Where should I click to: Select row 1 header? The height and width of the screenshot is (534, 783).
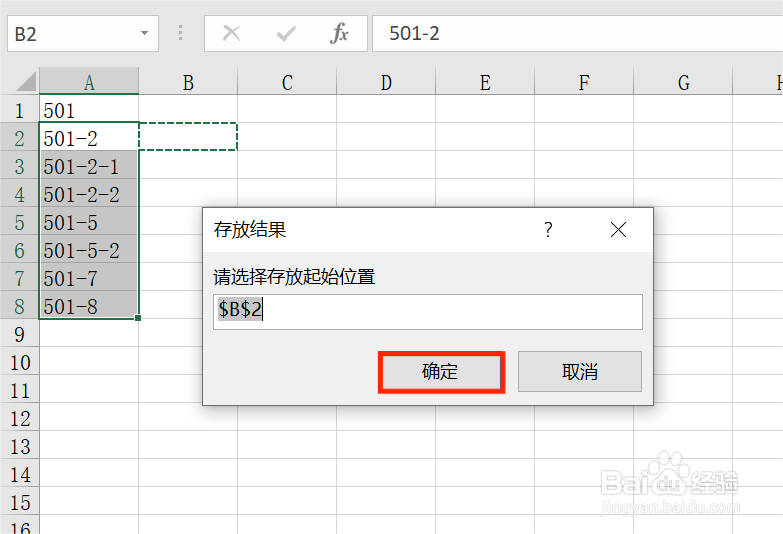click(19, 110)
